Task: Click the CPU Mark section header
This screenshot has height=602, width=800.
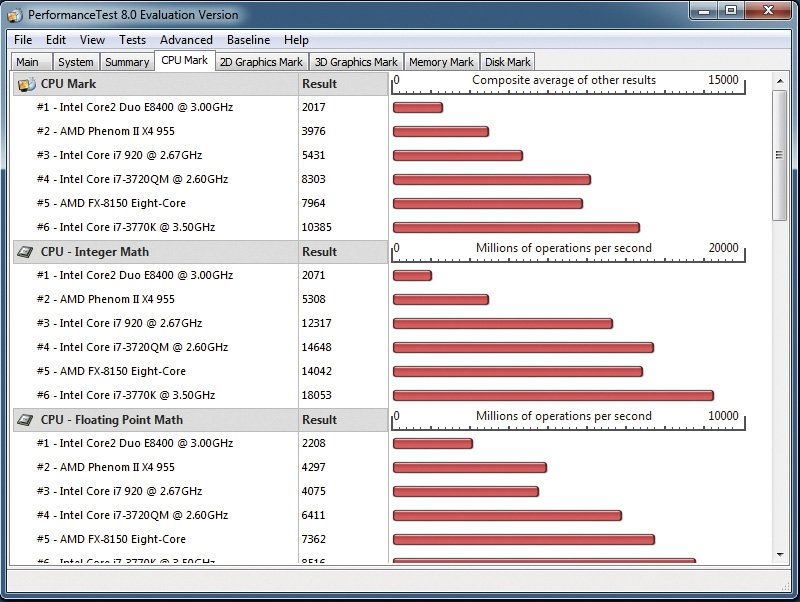Action: click(155, 84)
